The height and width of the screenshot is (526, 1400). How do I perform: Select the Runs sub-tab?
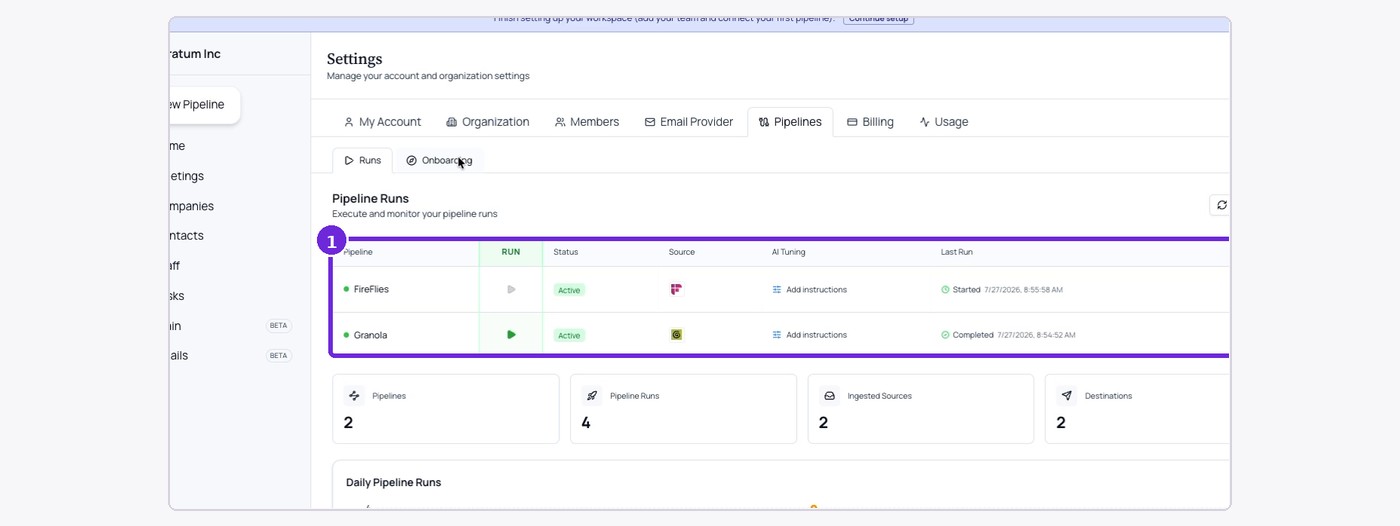pyautogui.click(x=362, y=160)
